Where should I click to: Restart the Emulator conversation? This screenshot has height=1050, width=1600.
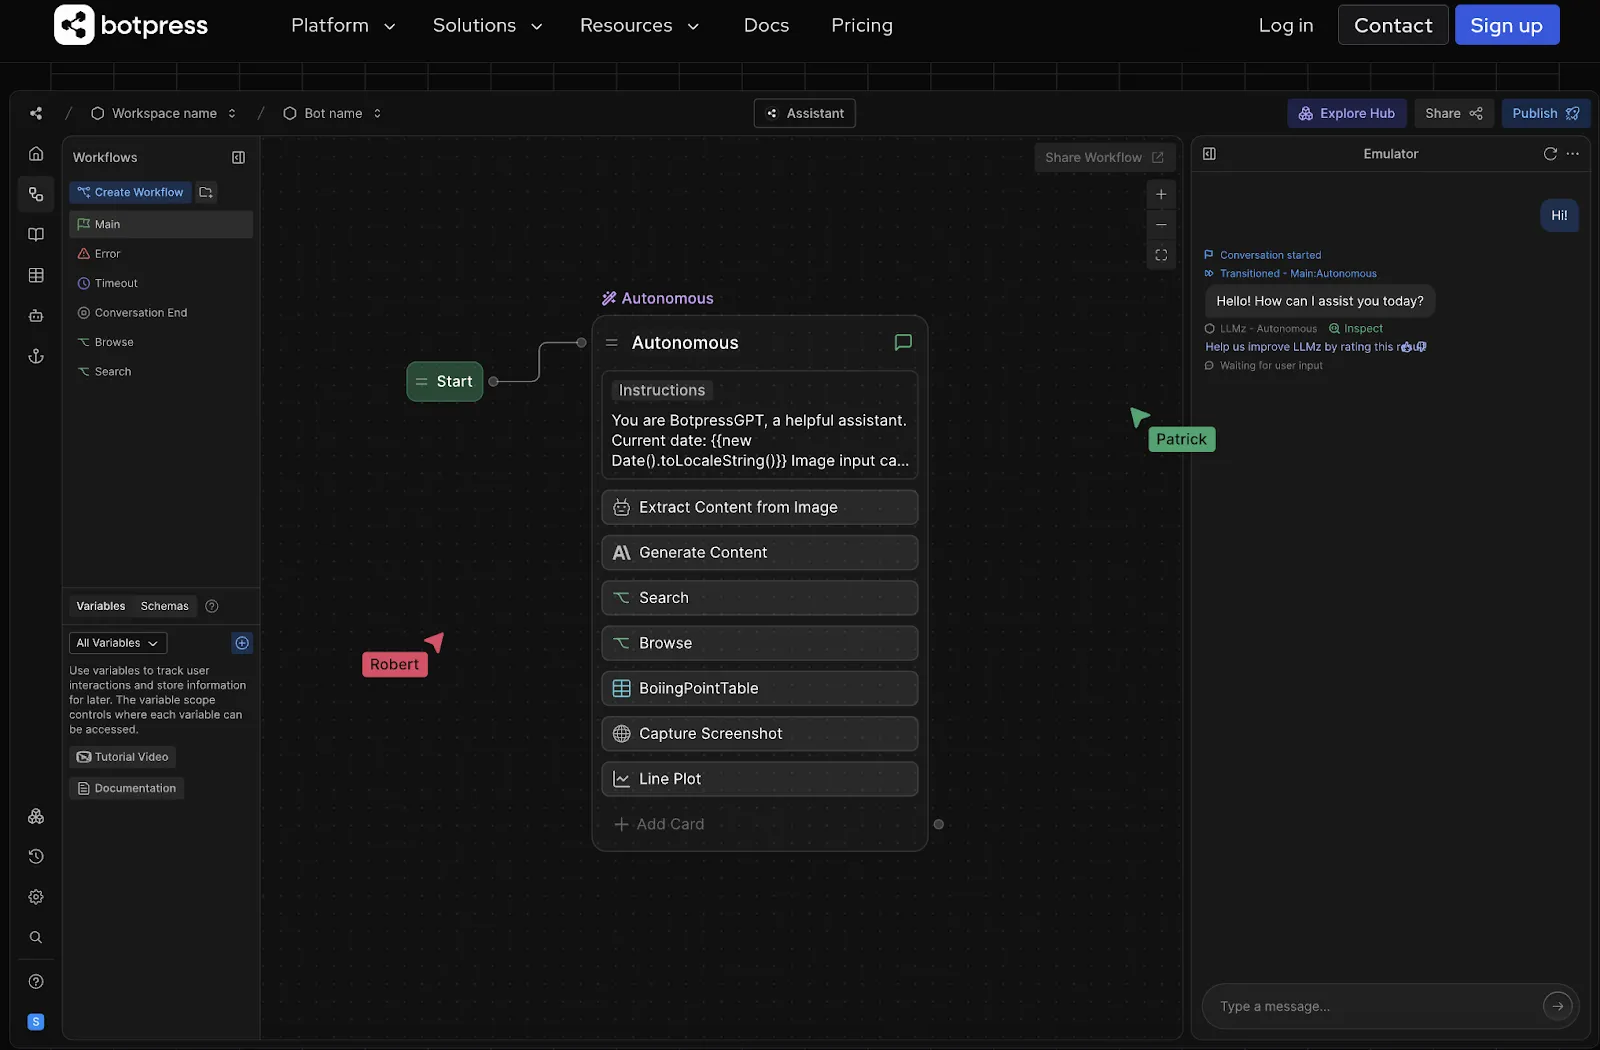pos(1550,154)
